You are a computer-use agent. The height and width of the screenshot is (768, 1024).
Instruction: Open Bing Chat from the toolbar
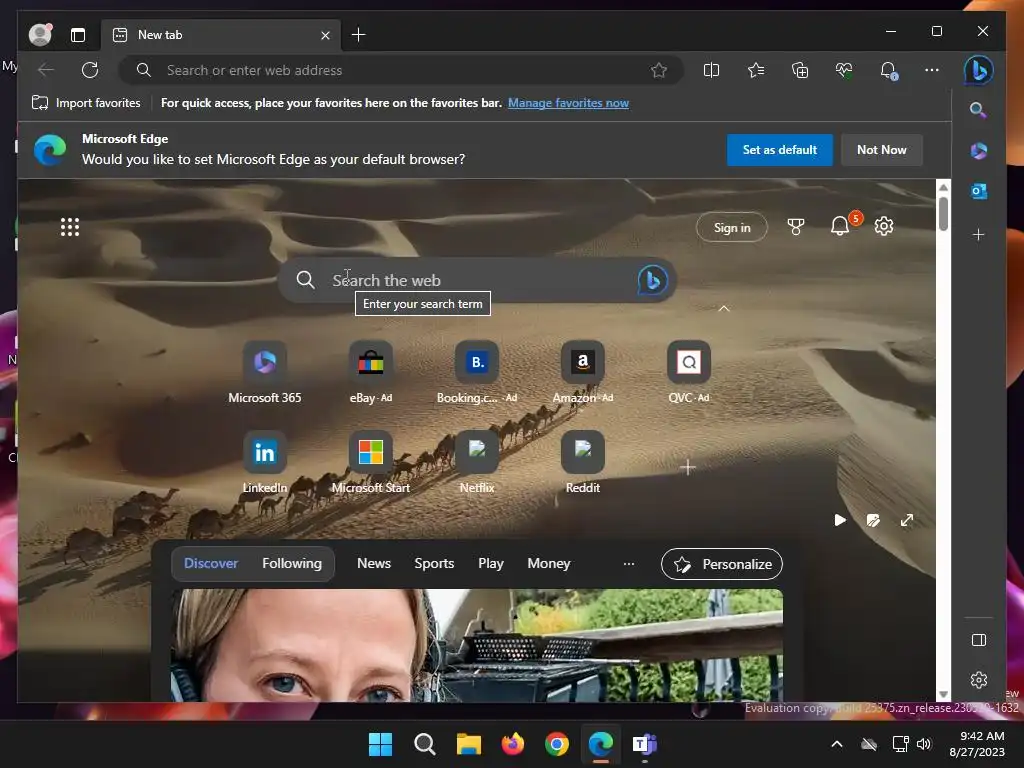pyautogui.click(x=978, y=70)
